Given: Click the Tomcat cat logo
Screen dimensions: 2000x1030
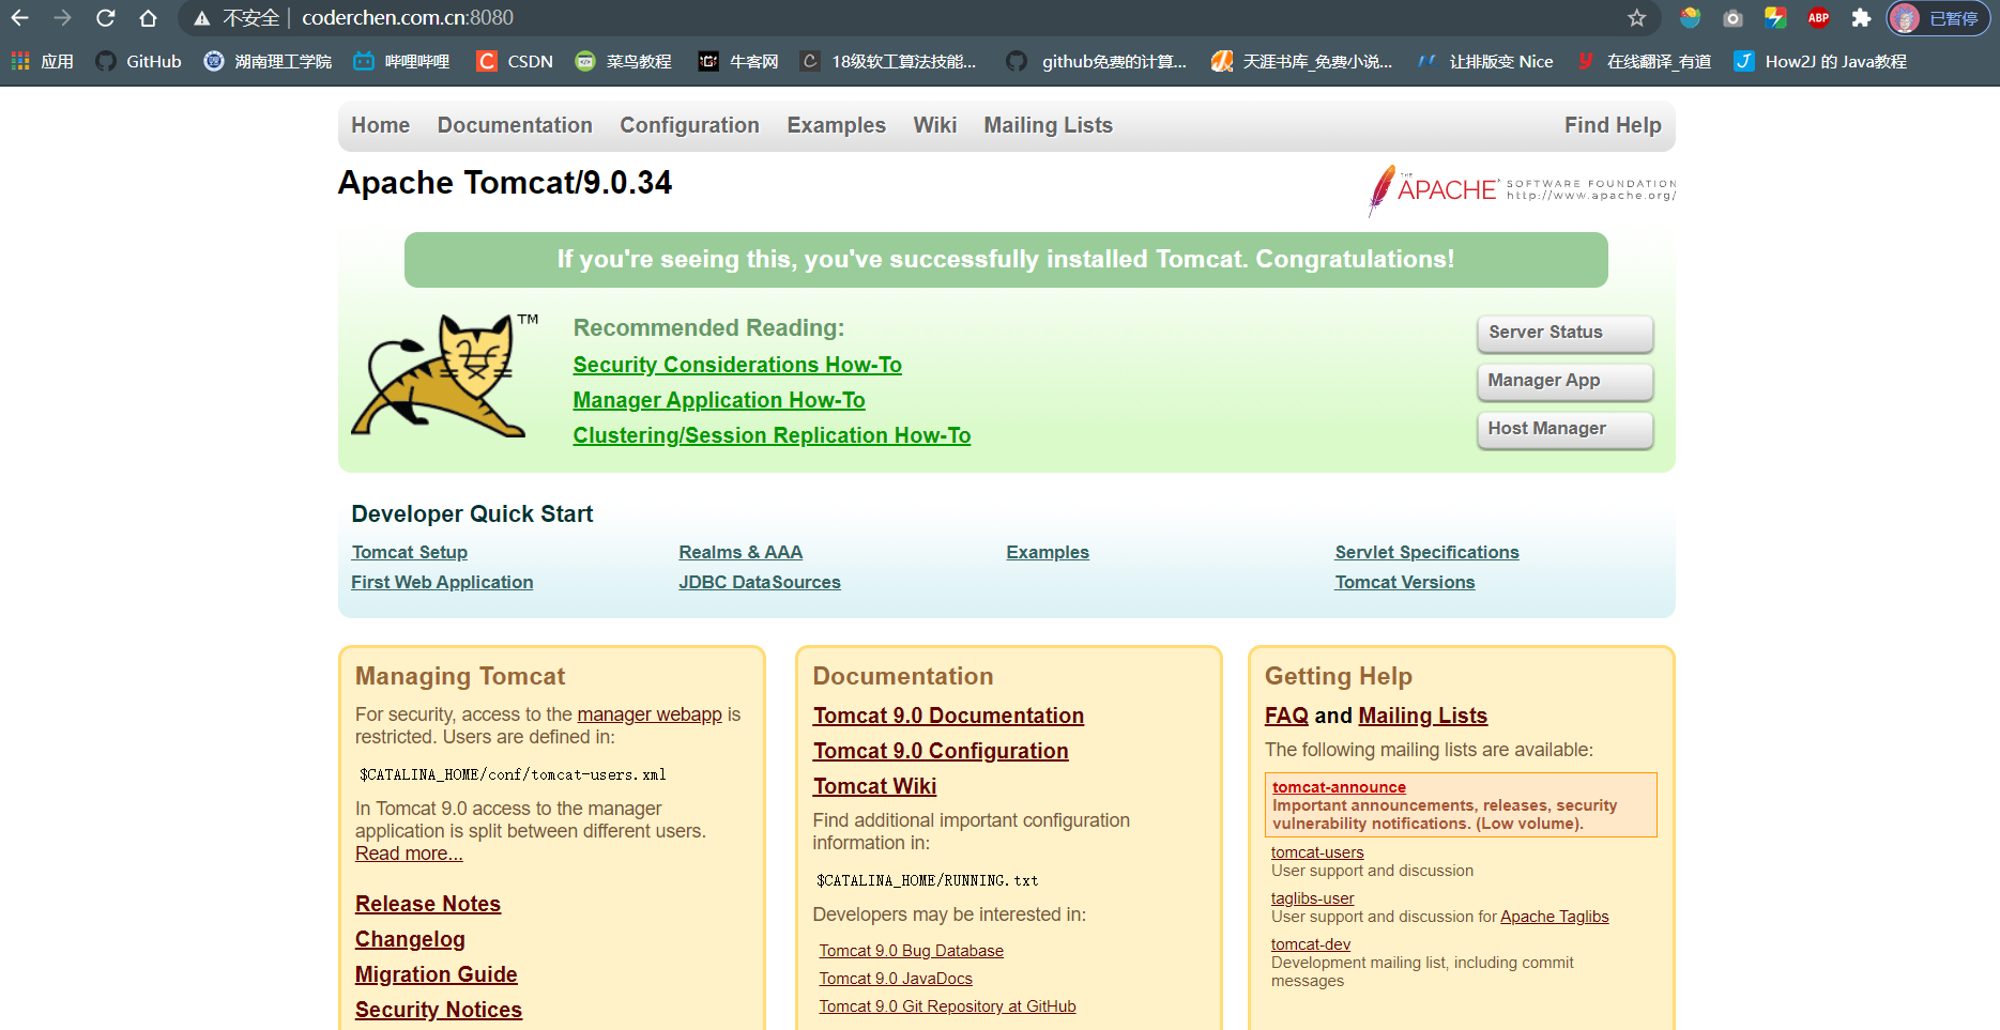Looking at the screenshot, I should click(445, 376).
